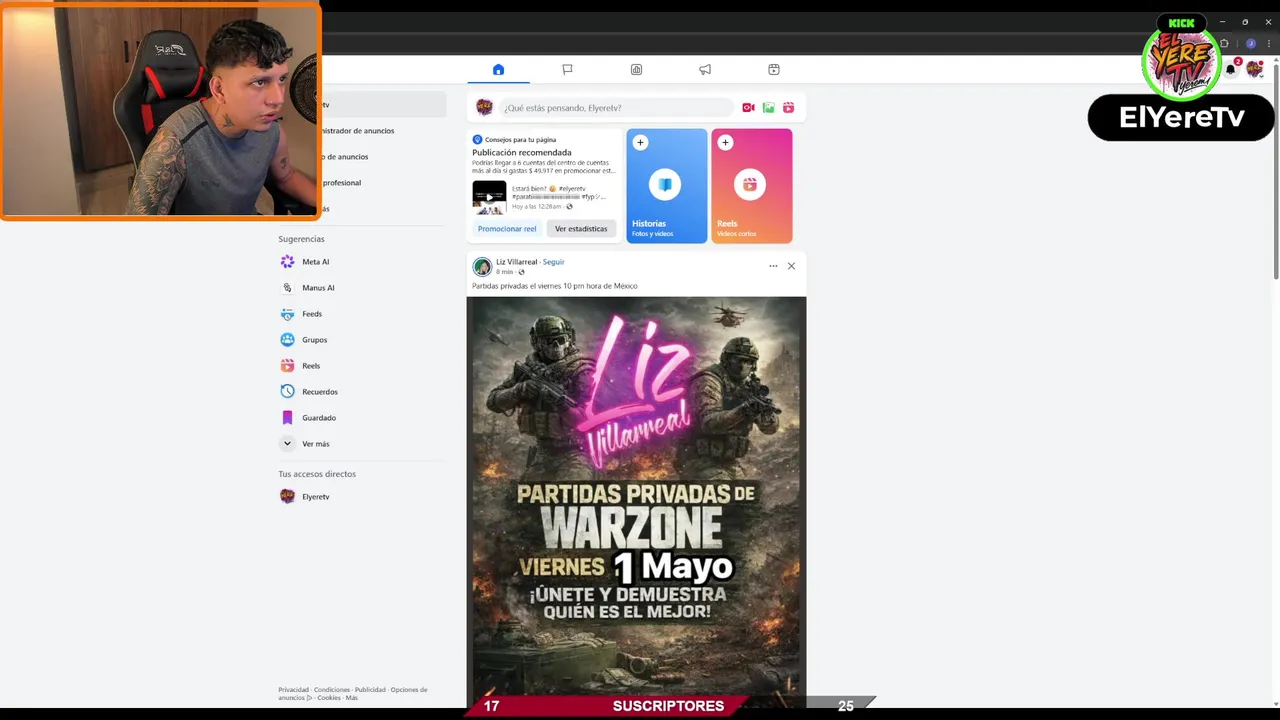Click the 'Privacidad' footer link
The width and height of the screenshot is (1280, 720).
click(x=294, y=690)
